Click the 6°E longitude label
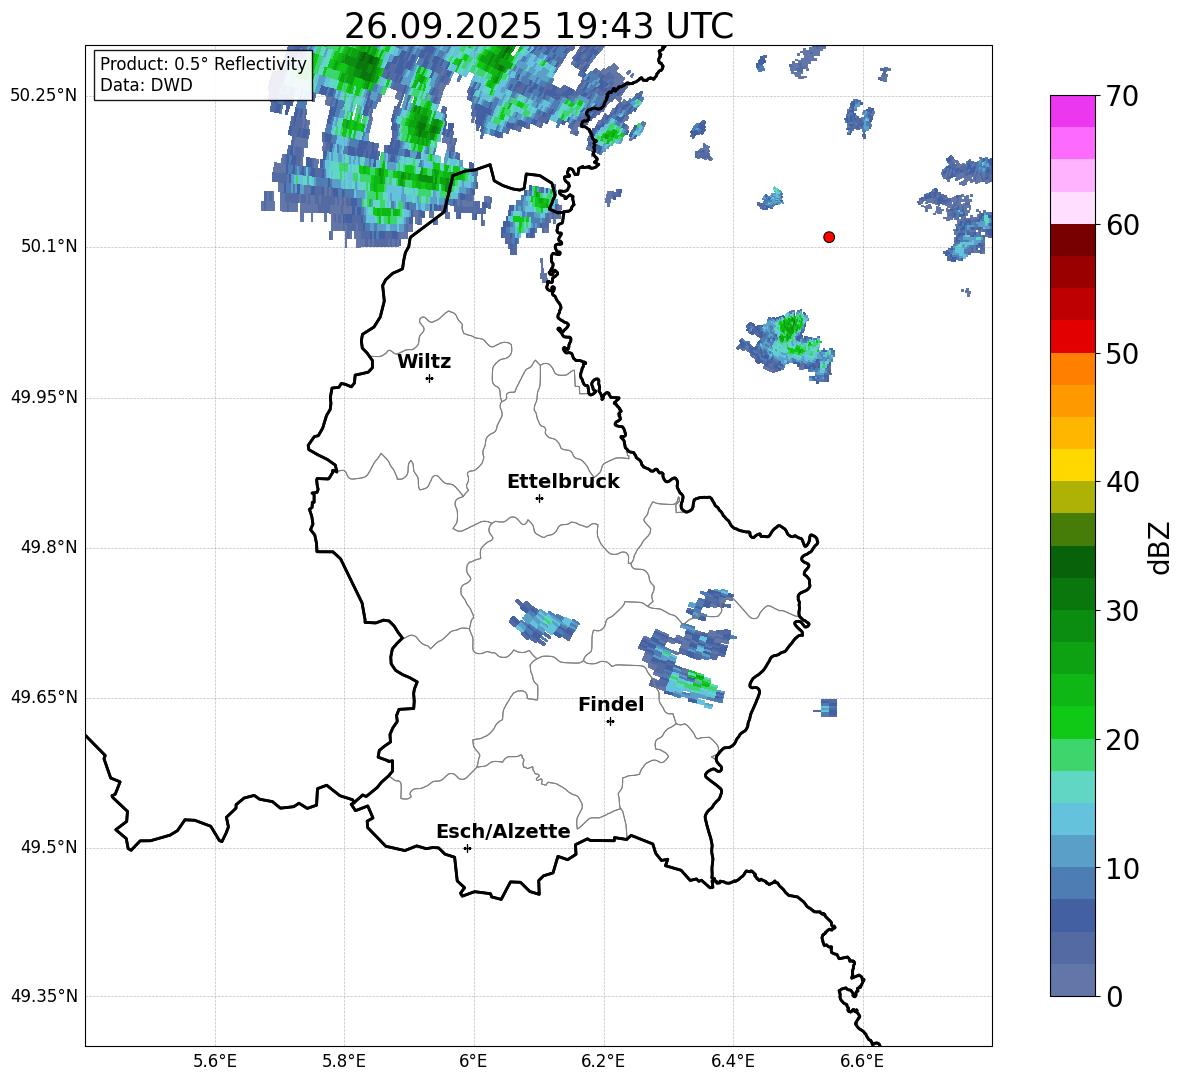This screenshot has width=1184, height=1081. tap(473, 1061)
